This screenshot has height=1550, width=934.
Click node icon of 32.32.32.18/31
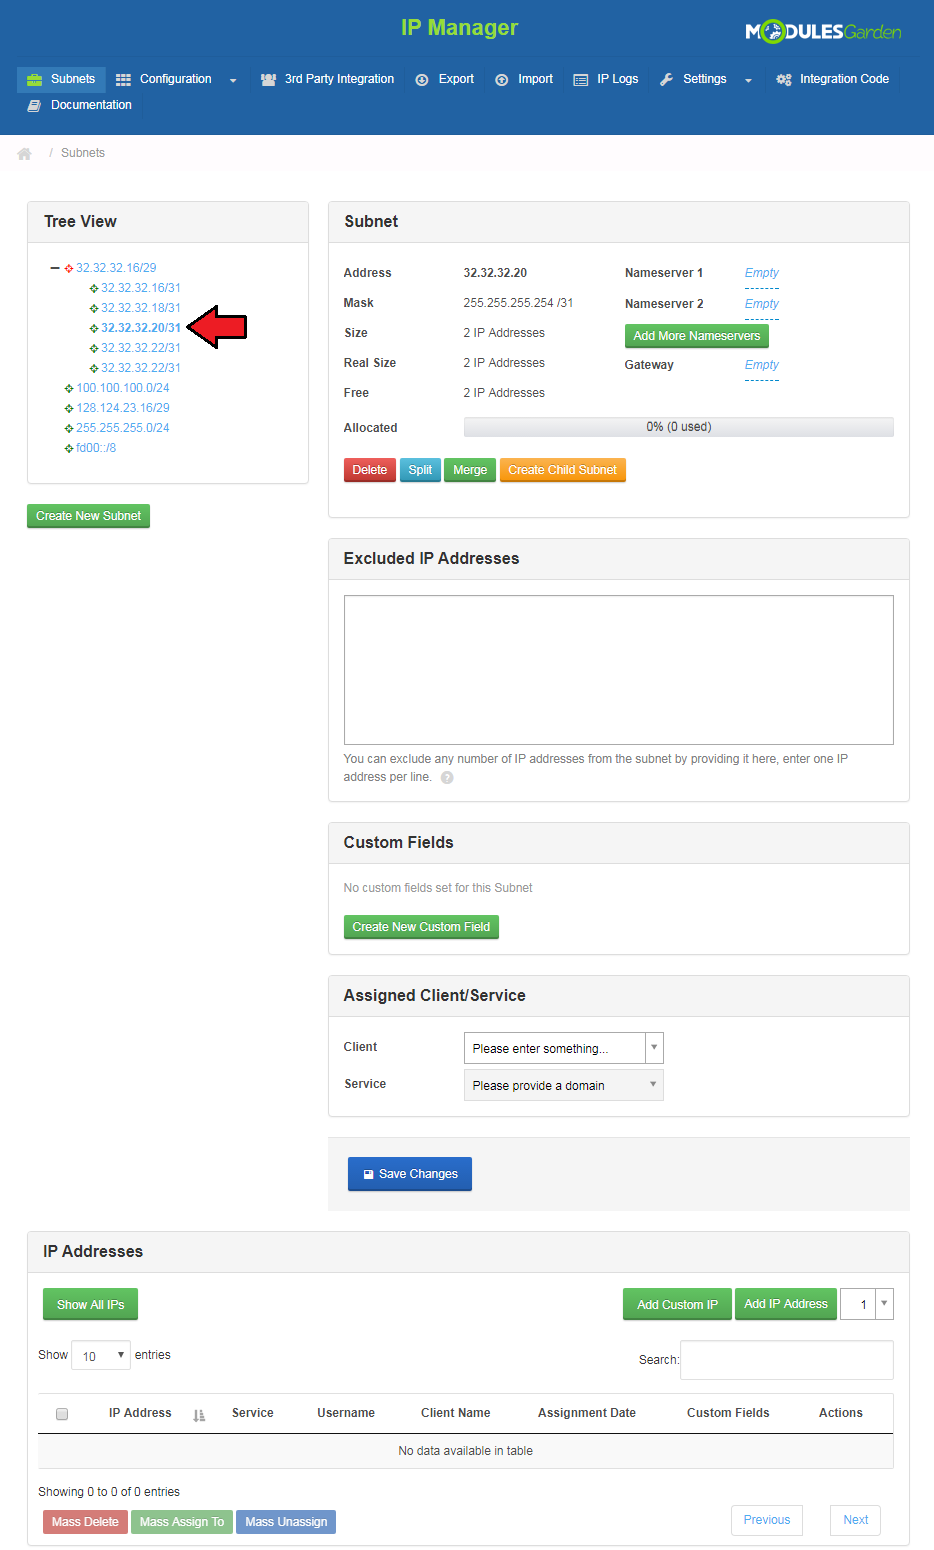coord(94,308)
